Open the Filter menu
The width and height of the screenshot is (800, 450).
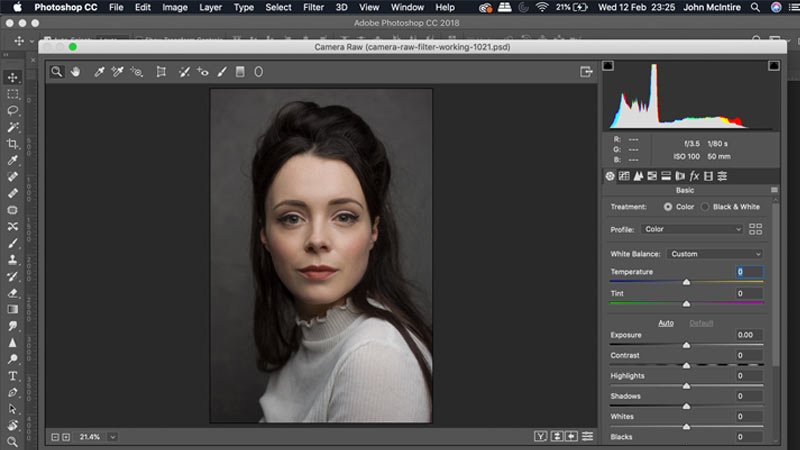[x=313, y=7]
